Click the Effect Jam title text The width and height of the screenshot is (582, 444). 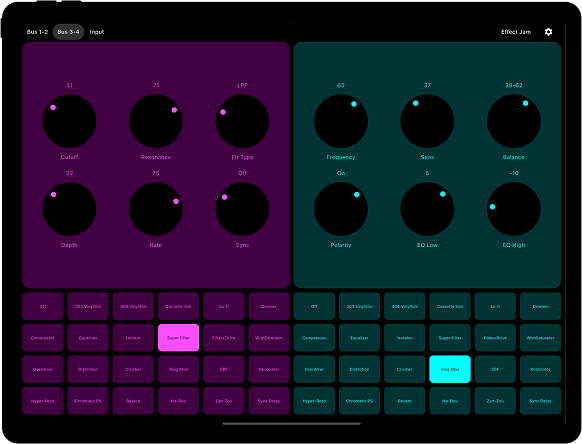pos(516,32)
